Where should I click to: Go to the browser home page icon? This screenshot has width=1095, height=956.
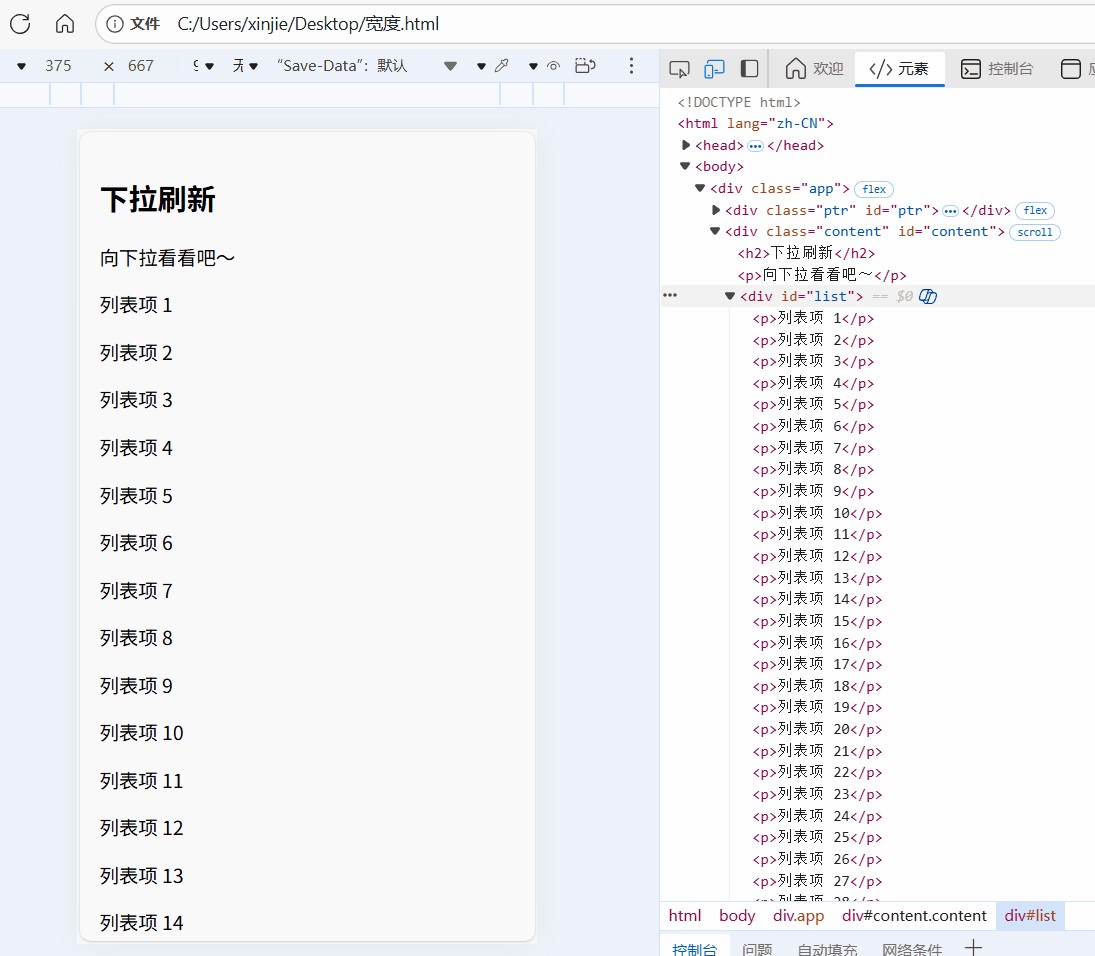coord(65,24)
